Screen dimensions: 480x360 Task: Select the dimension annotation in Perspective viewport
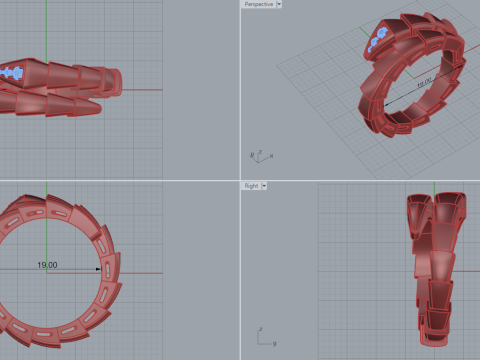(x=424, y=82)
